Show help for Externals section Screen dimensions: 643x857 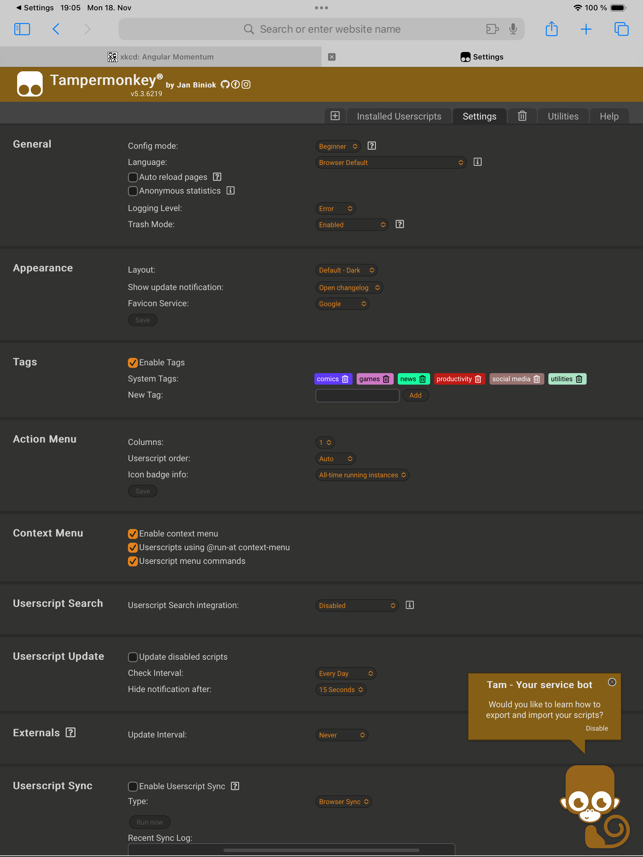pos(71,732)
